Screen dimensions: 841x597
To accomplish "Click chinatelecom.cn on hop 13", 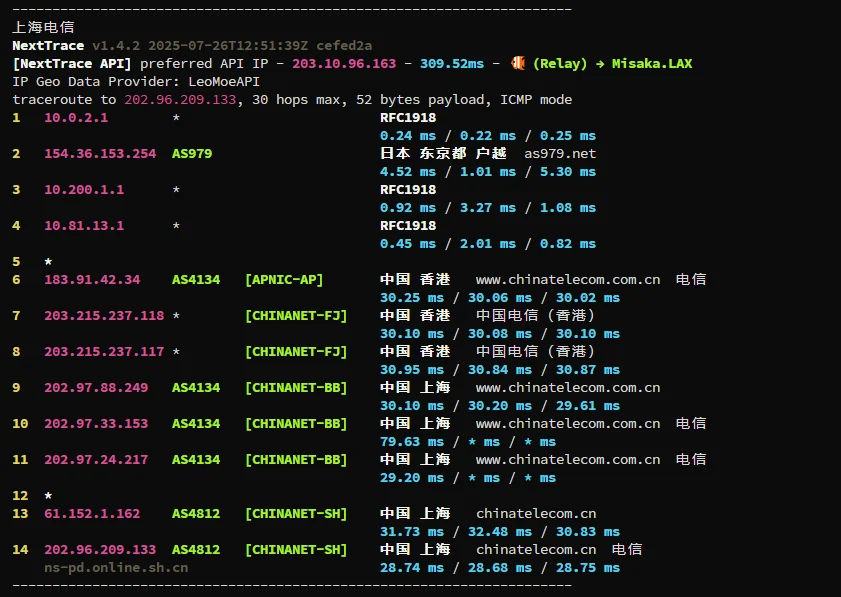I will point(536,513).
